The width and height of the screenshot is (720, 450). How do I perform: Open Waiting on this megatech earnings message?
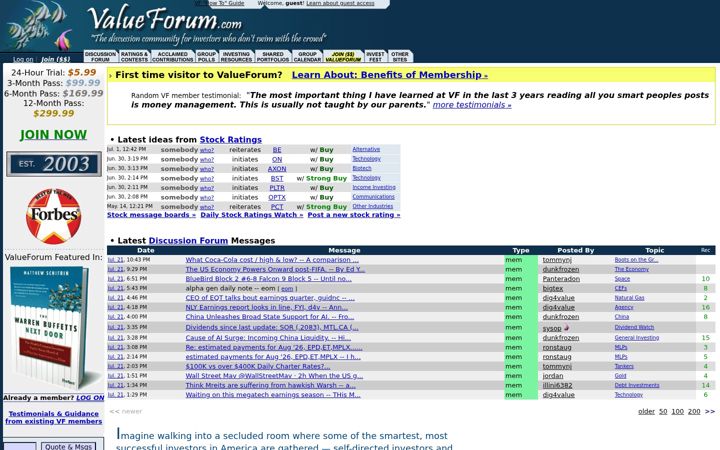click(273, 395)
